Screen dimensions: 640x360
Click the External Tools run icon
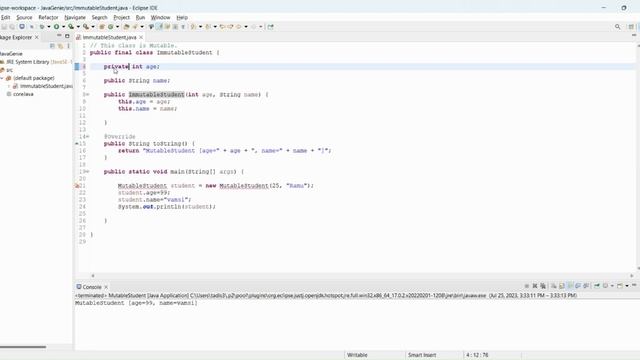click(86, 27)
